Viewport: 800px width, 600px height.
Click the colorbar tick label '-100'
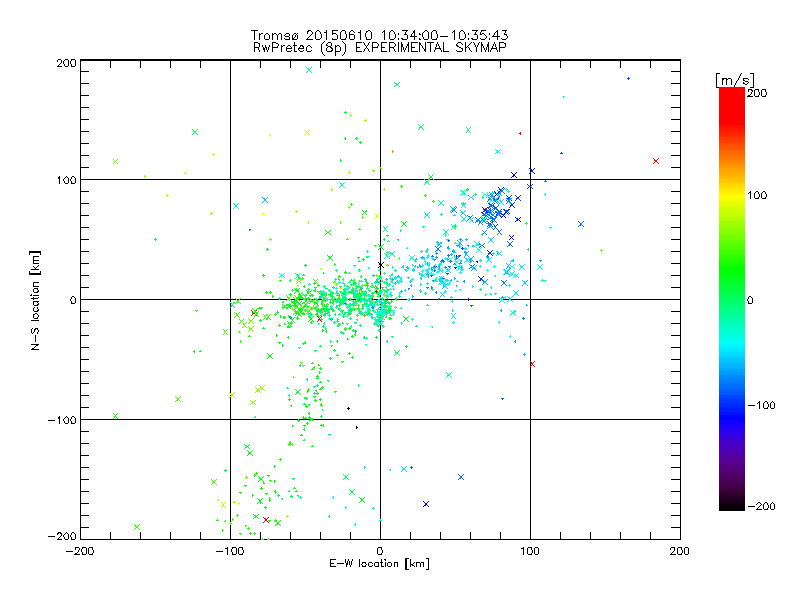tap(761, 406)
